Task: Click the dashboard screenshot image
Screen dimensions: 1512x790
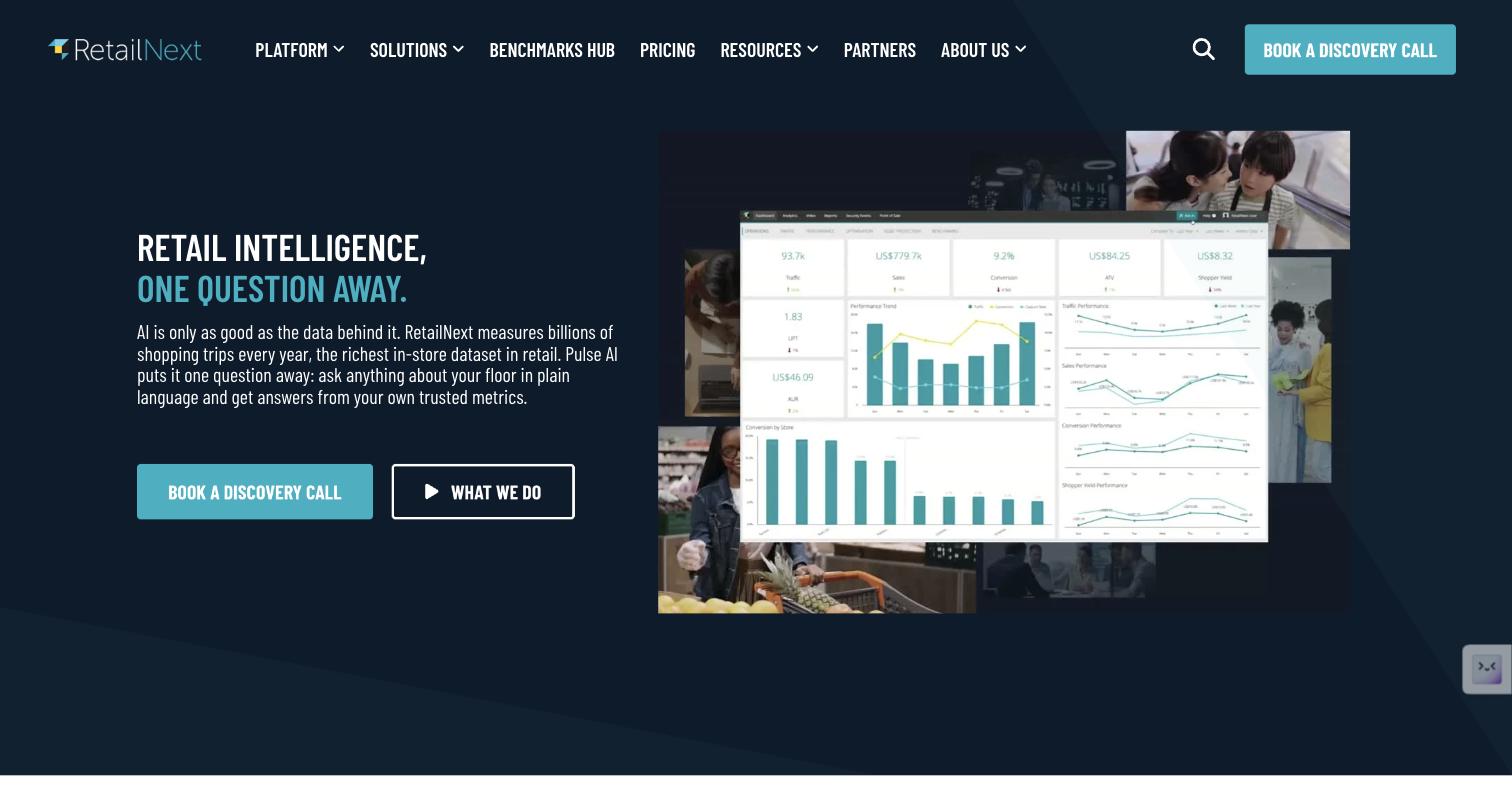Action: tap(1004, 376)
